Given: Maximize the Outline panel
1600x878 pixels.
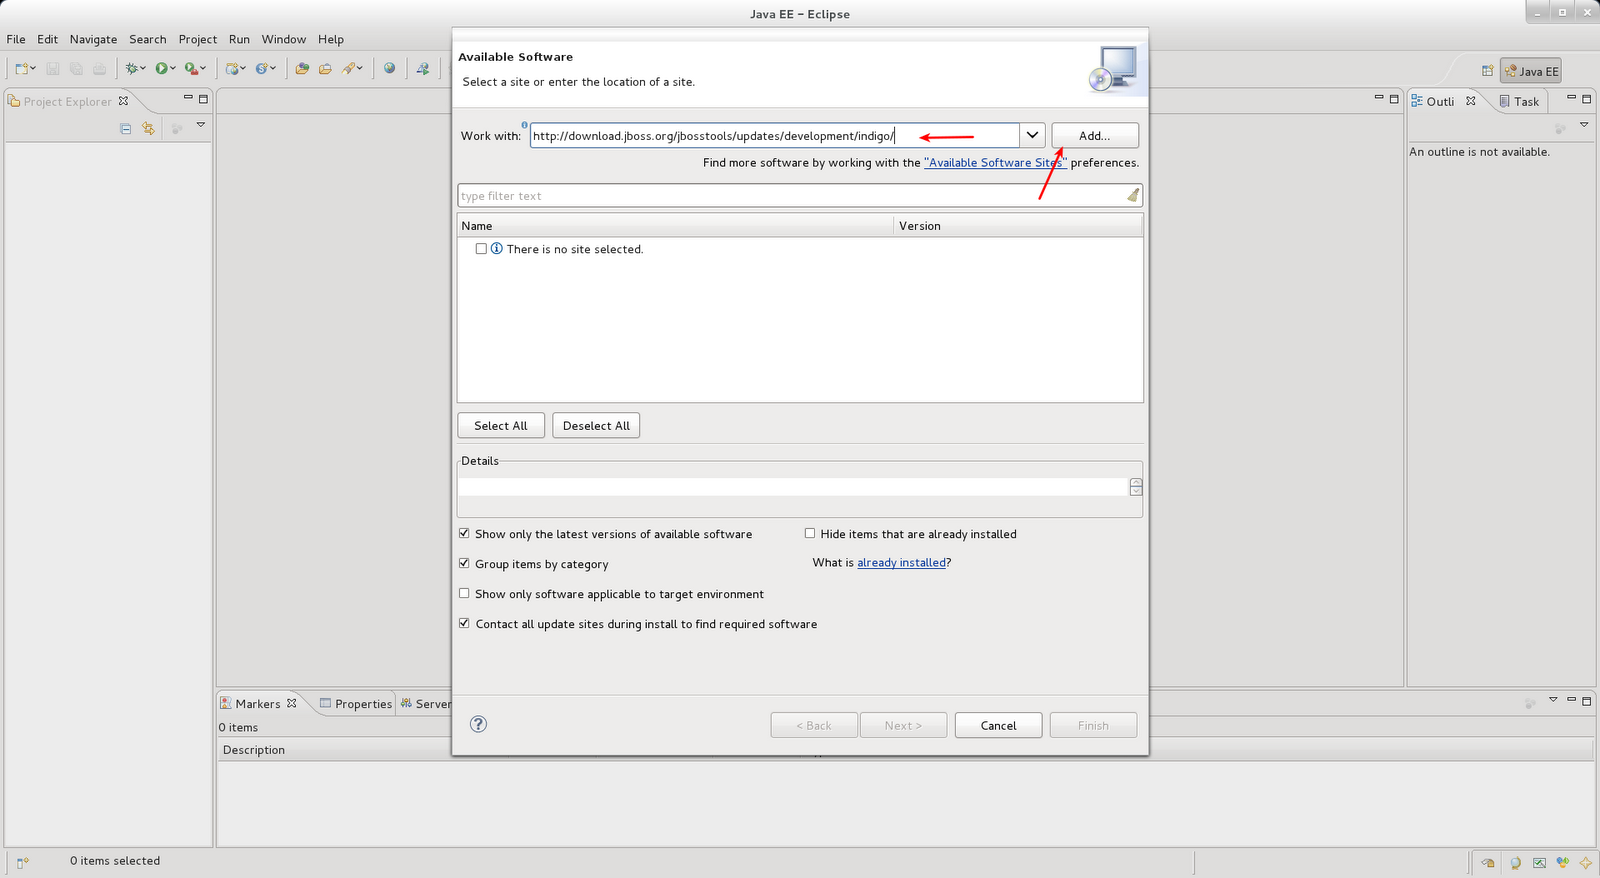Looking at the screenshot, I should [1586, 99].
